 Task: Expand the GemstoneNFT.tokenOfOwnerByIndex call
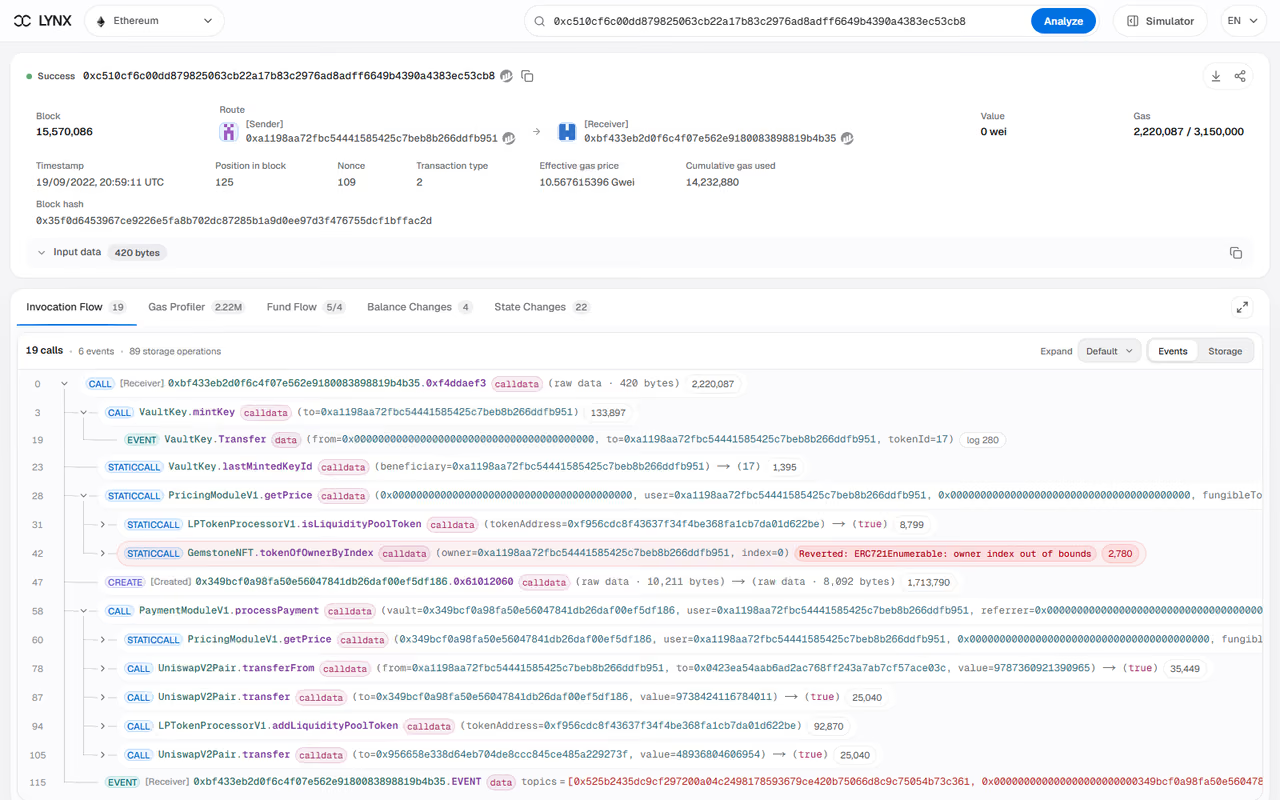click(x=103, y=553)
